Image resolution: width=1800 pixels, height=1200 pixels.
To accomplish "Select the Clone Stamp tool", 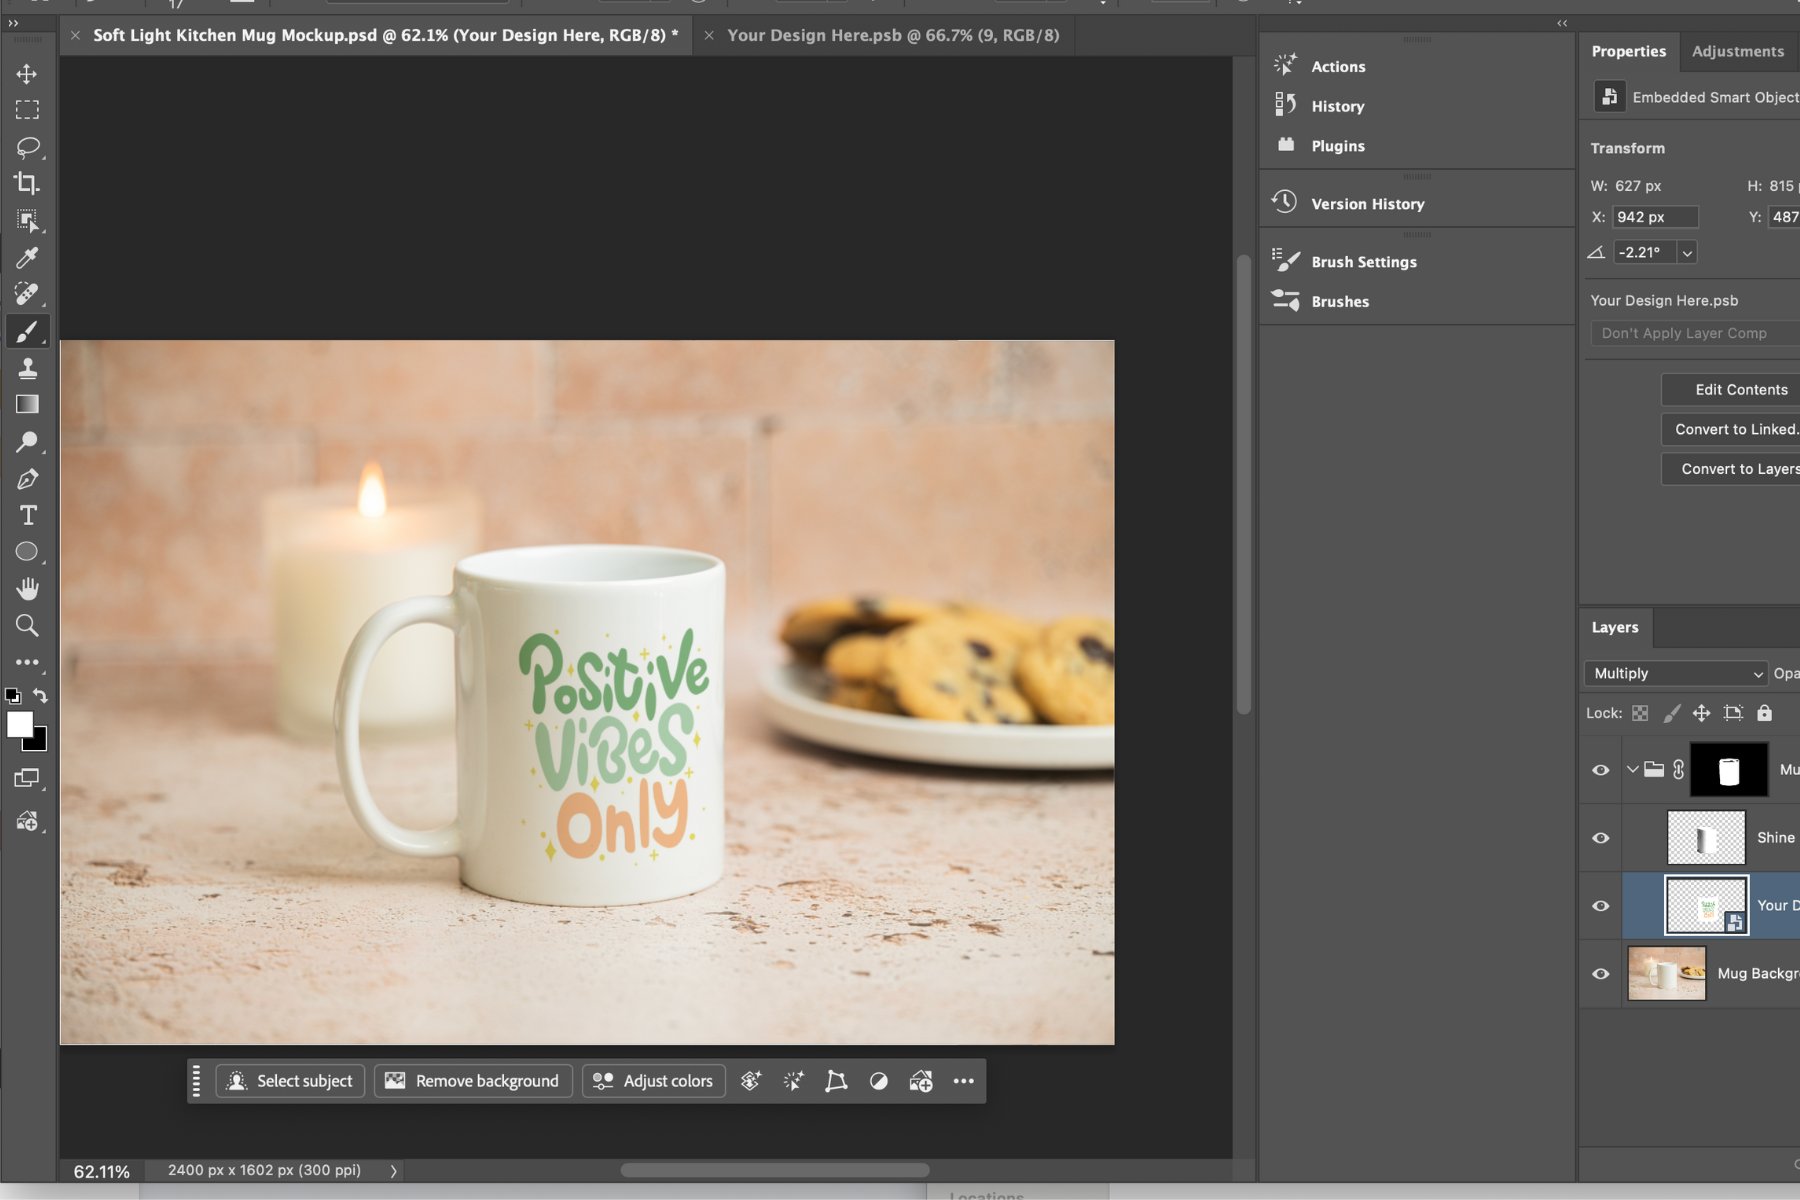I will (x=27, y=368).
